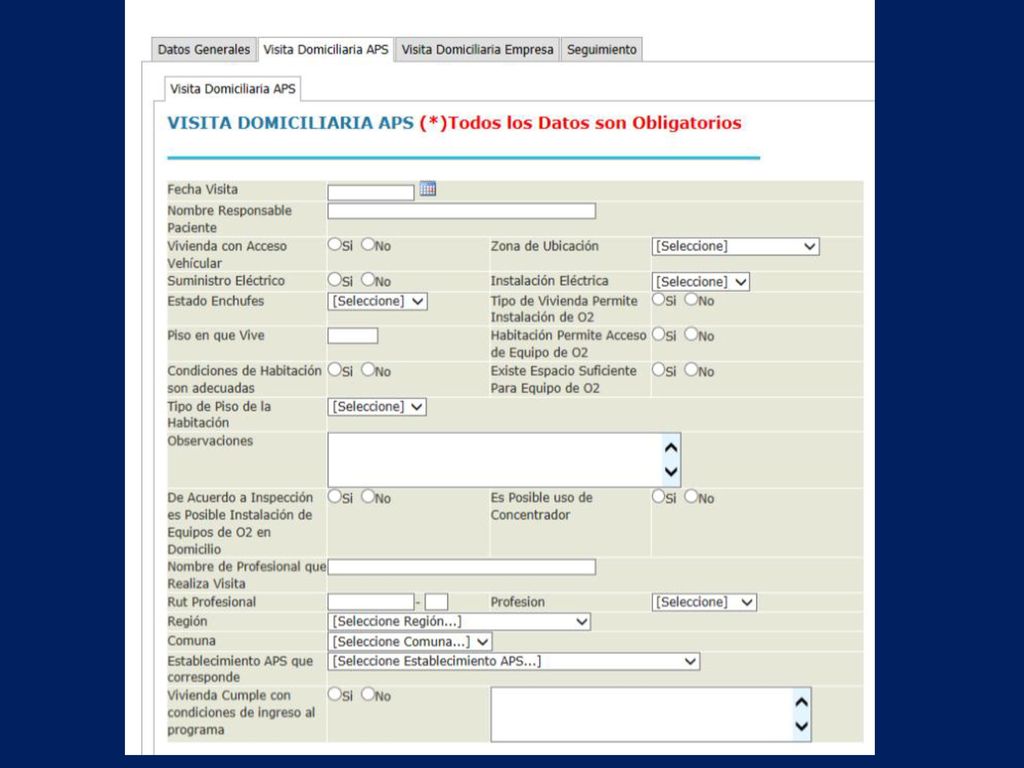Open the Seleccione Establecimiento APS dropdown
This screenshot has width=1024, height=768.
pyautogui.click(x=513, y=661)
